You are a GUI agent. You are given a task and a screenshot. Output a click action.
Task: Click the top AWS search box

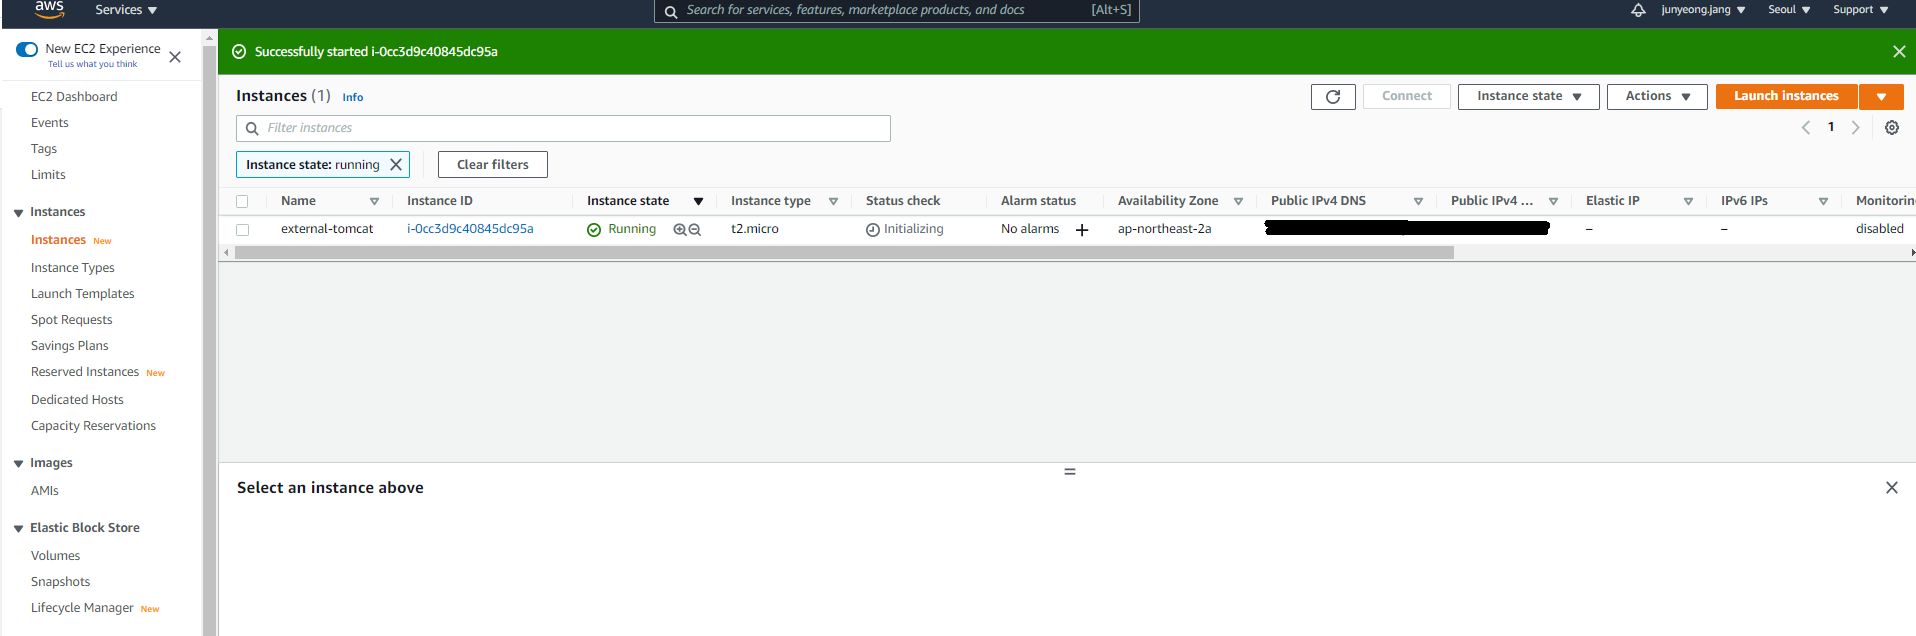[897, 10]
